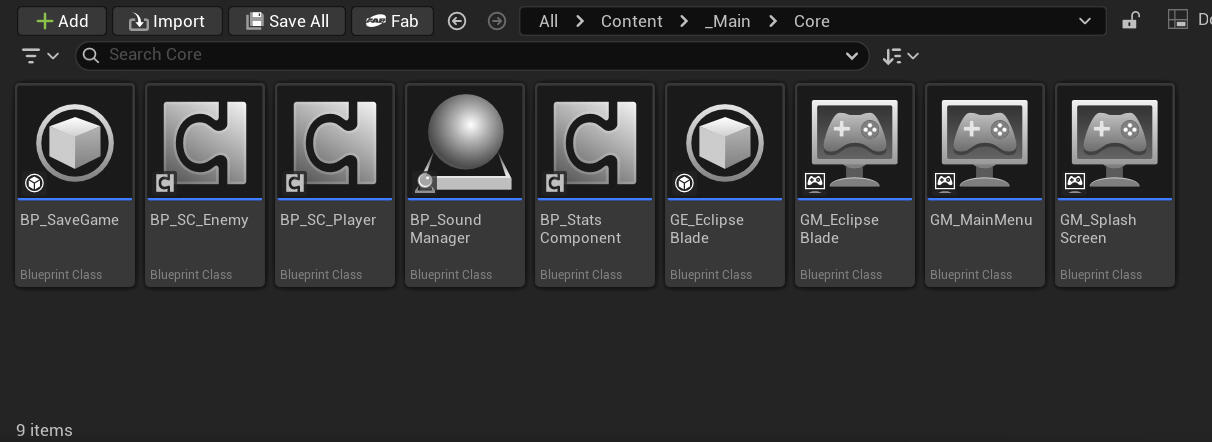Click the BP_SaveGame blueprint thumbnail
Image resolution: width=1212 pixels, height=442 pixels.
pyautogui.click(x=75, y=142)
